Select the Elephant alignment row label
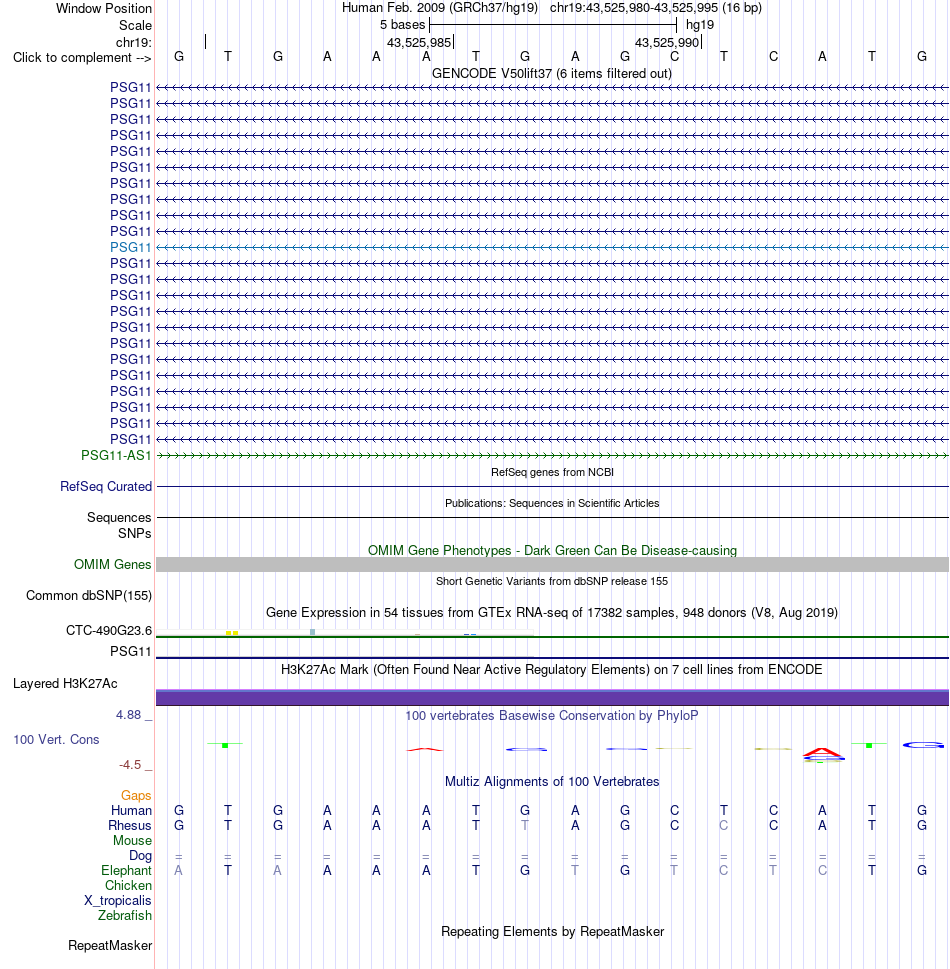This screenshot has height=969, width=950. (126, 870)
